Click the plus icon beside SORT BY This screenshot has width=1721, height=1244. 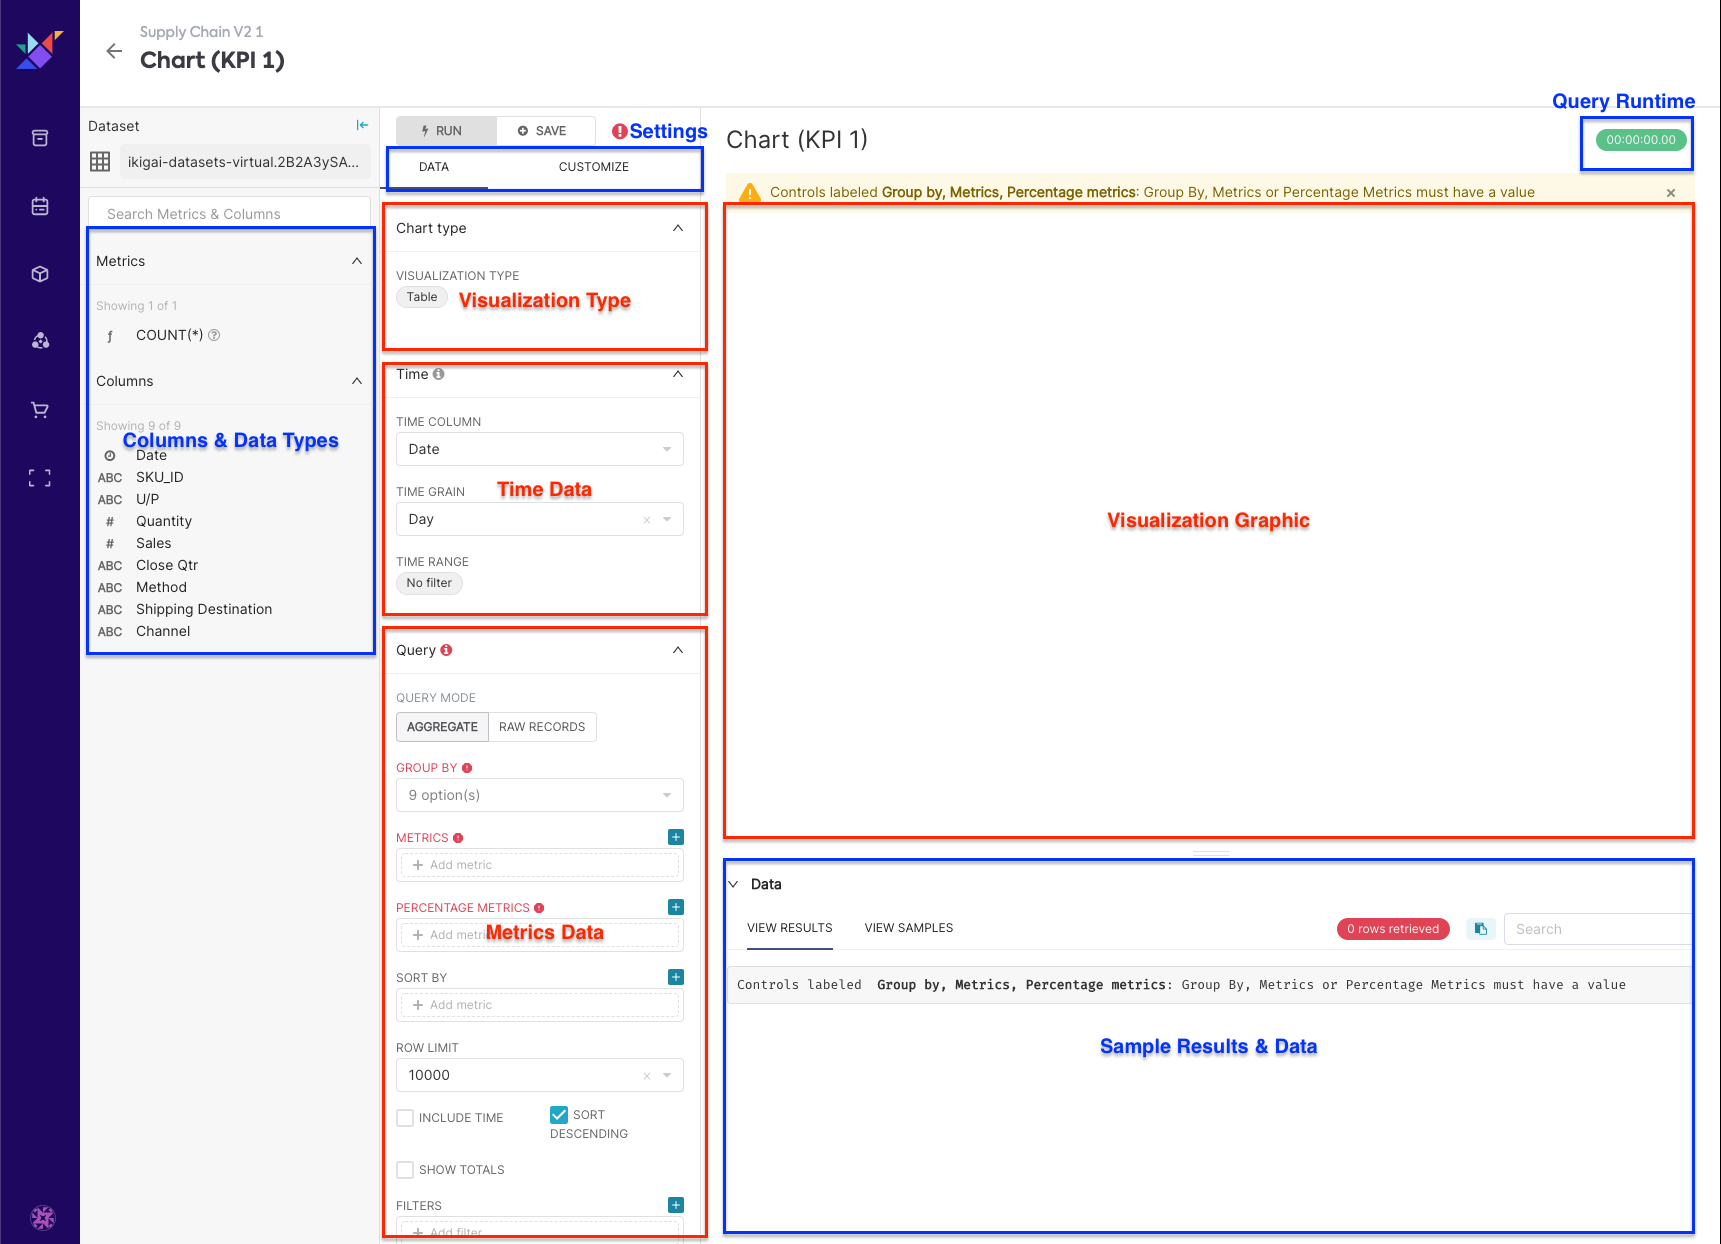tap(676, 977)
